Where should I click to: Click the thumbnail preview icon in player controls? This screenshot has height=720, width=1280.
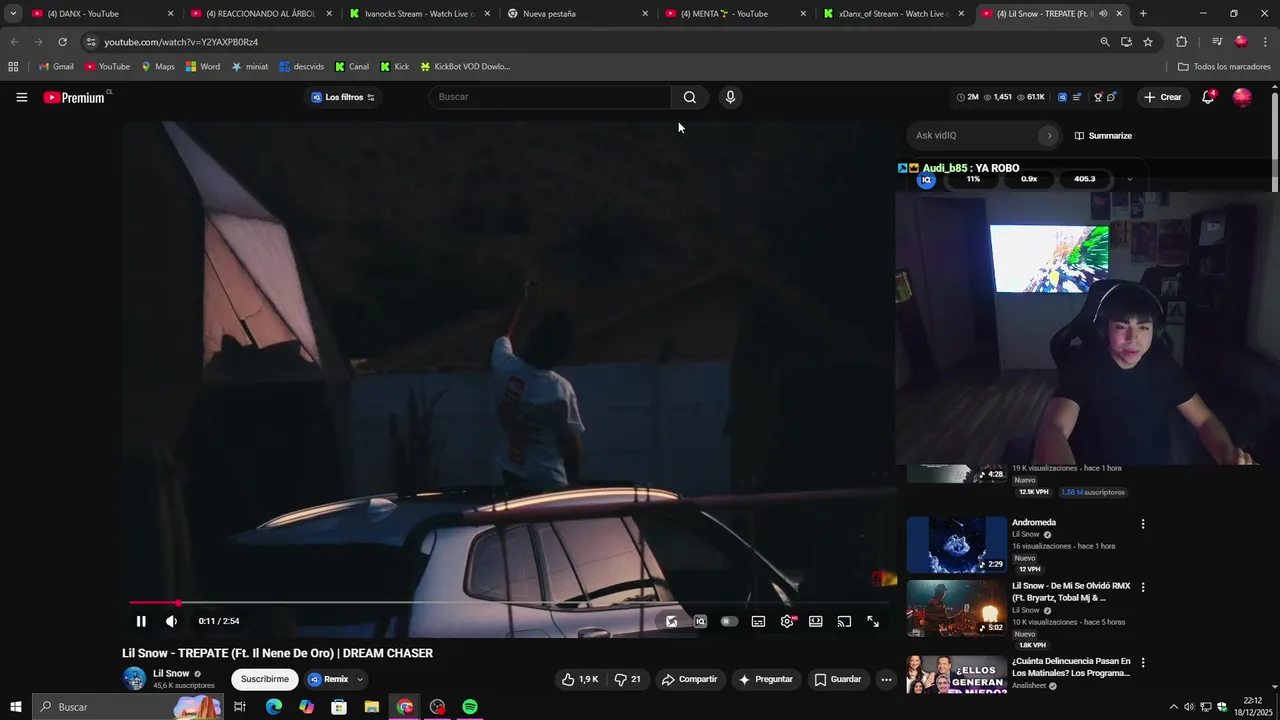[x=672, y=621]
